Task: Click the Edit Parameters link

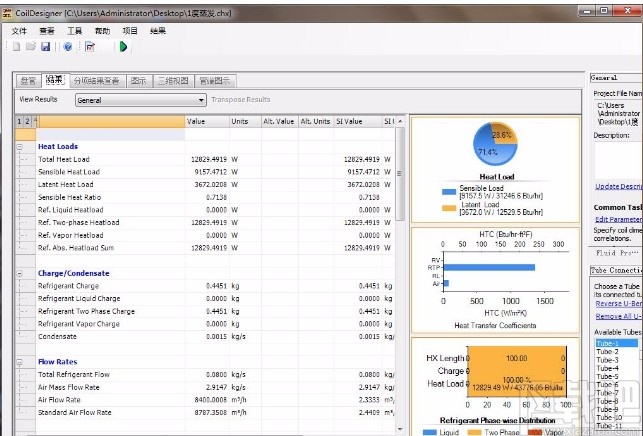Action: click(619, 219)
